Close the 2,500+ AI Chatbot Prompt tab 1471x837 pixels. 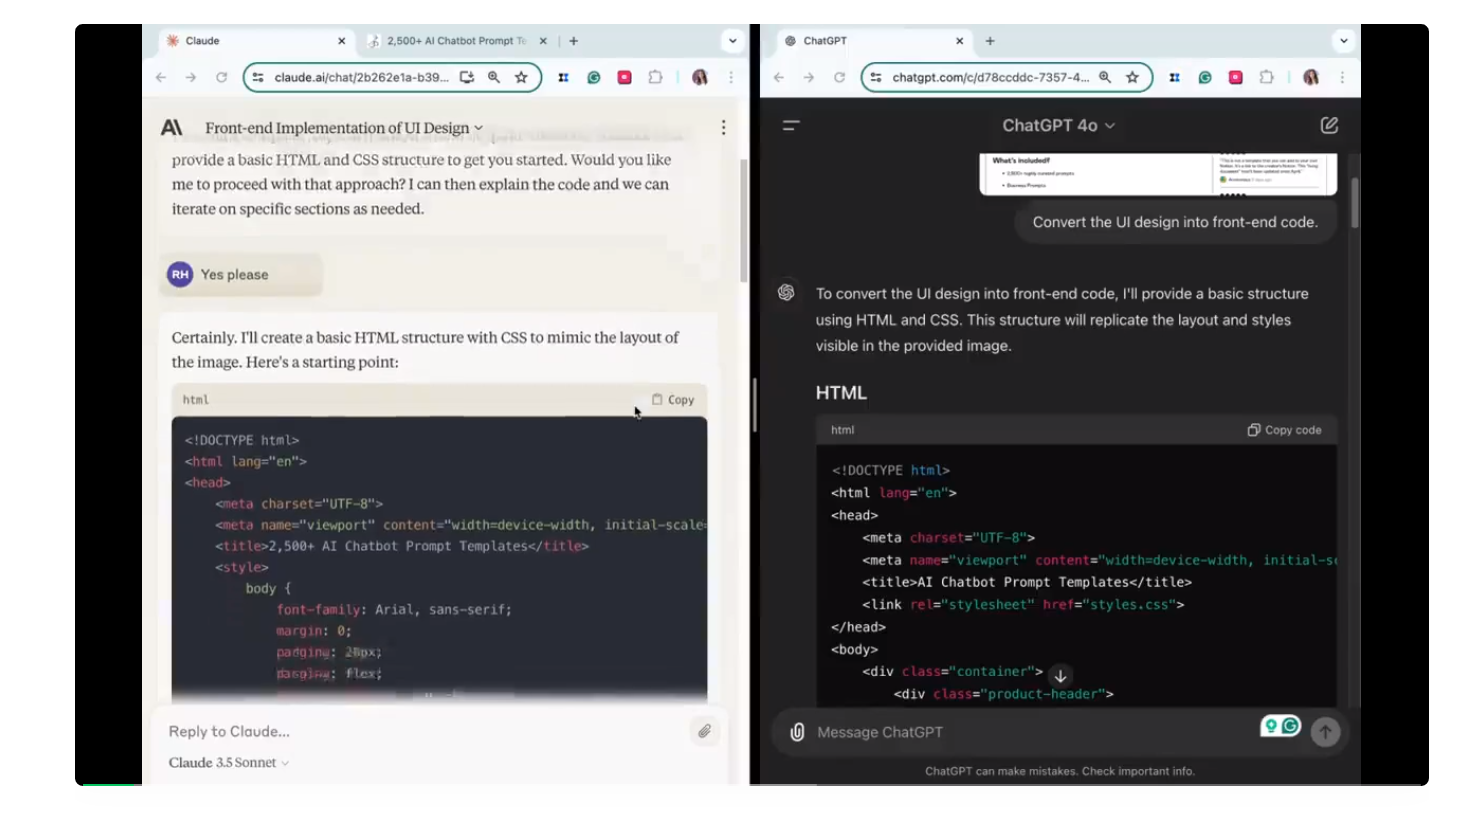click(x=543, y=41)
